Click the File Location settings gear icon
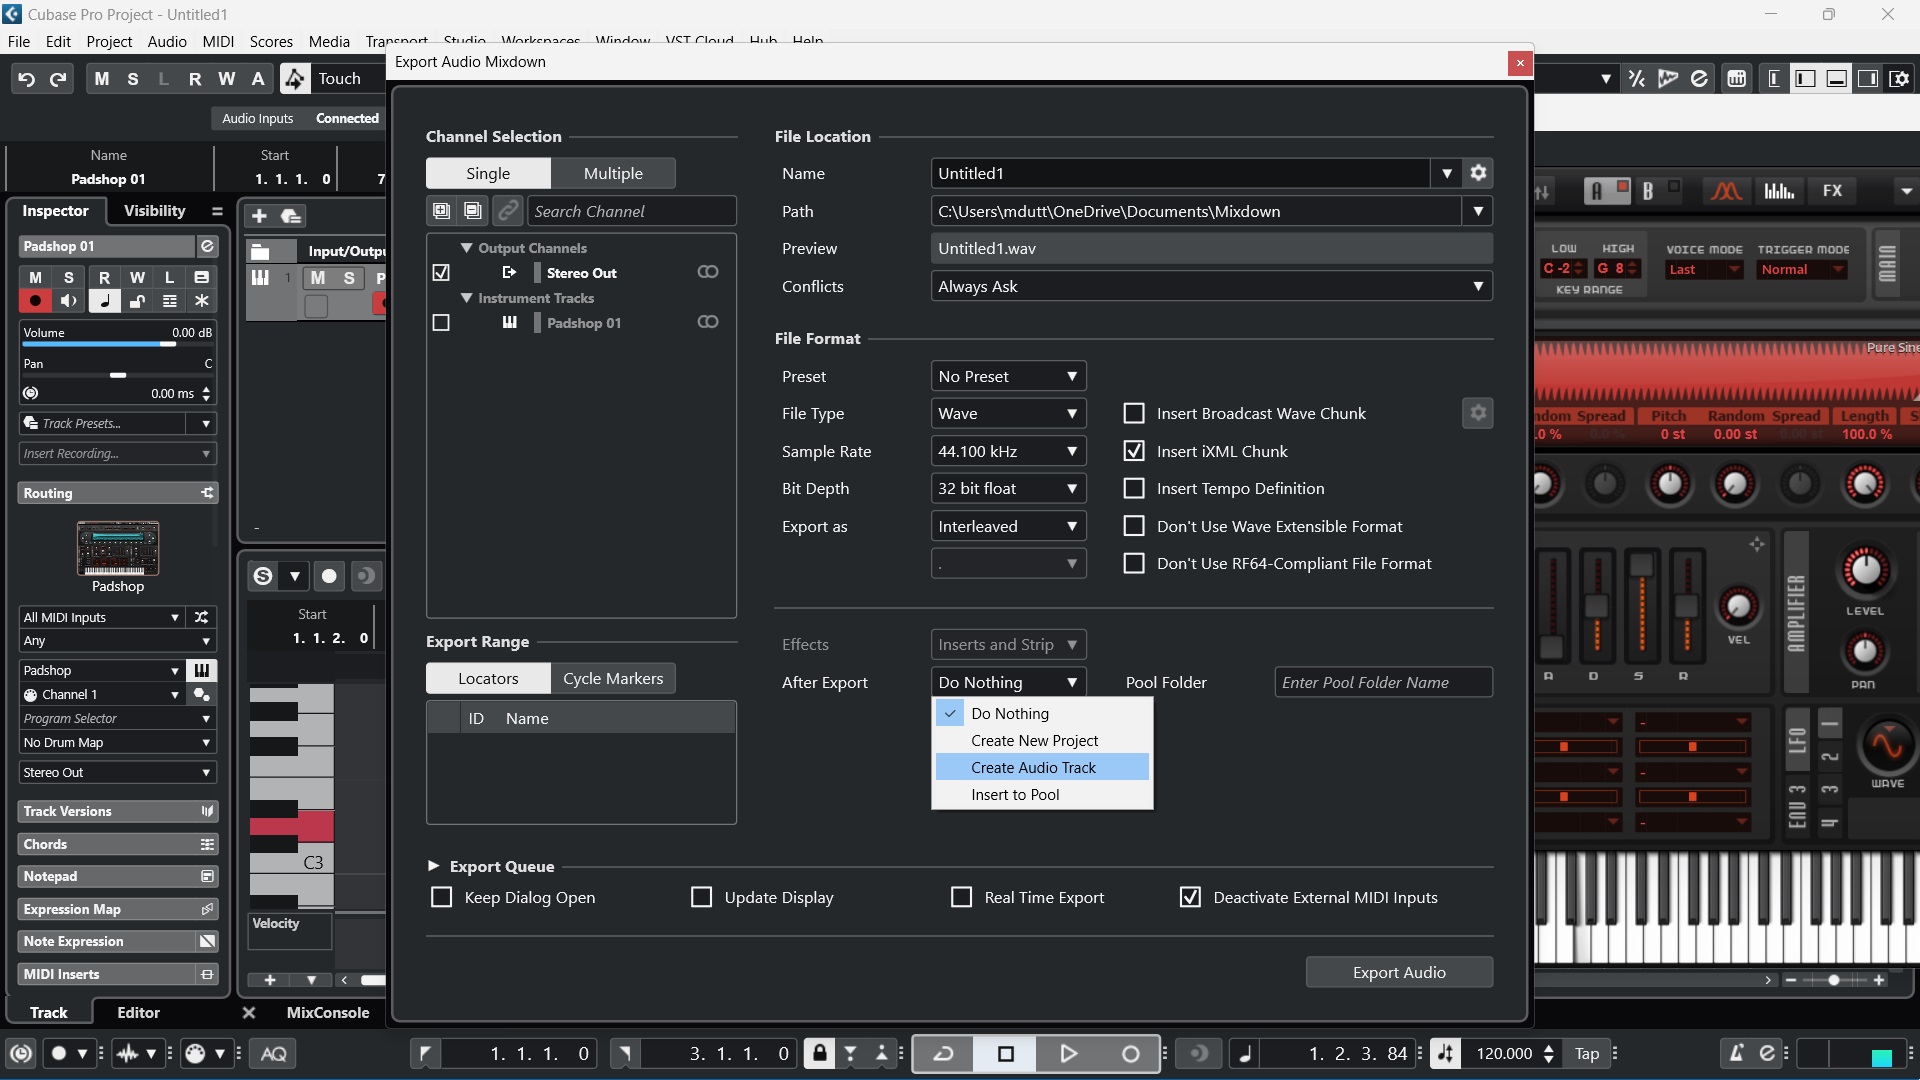Image resolution: width=1920 pixels, height=1080 pixels. click(x=1478, y=173)
